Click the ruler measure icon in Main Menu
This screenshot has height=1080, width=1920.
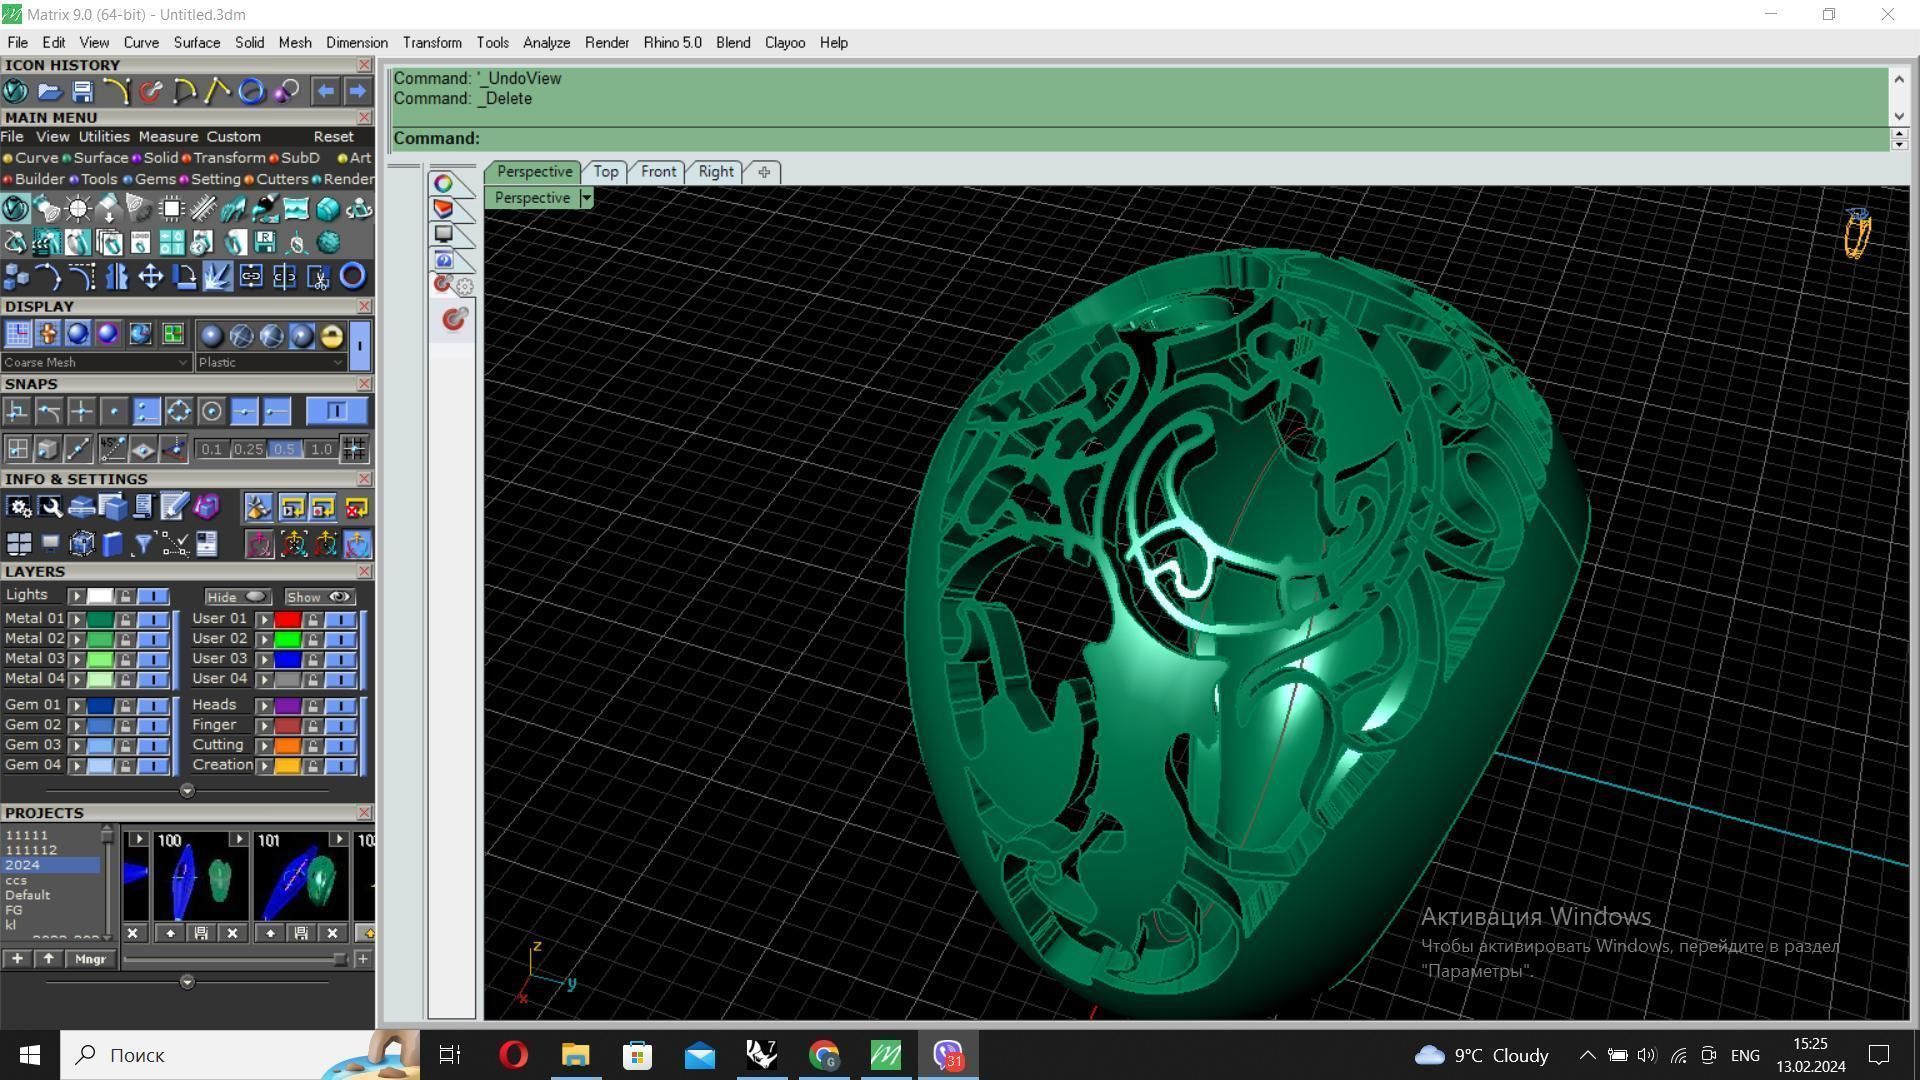[x=202, y=209]
